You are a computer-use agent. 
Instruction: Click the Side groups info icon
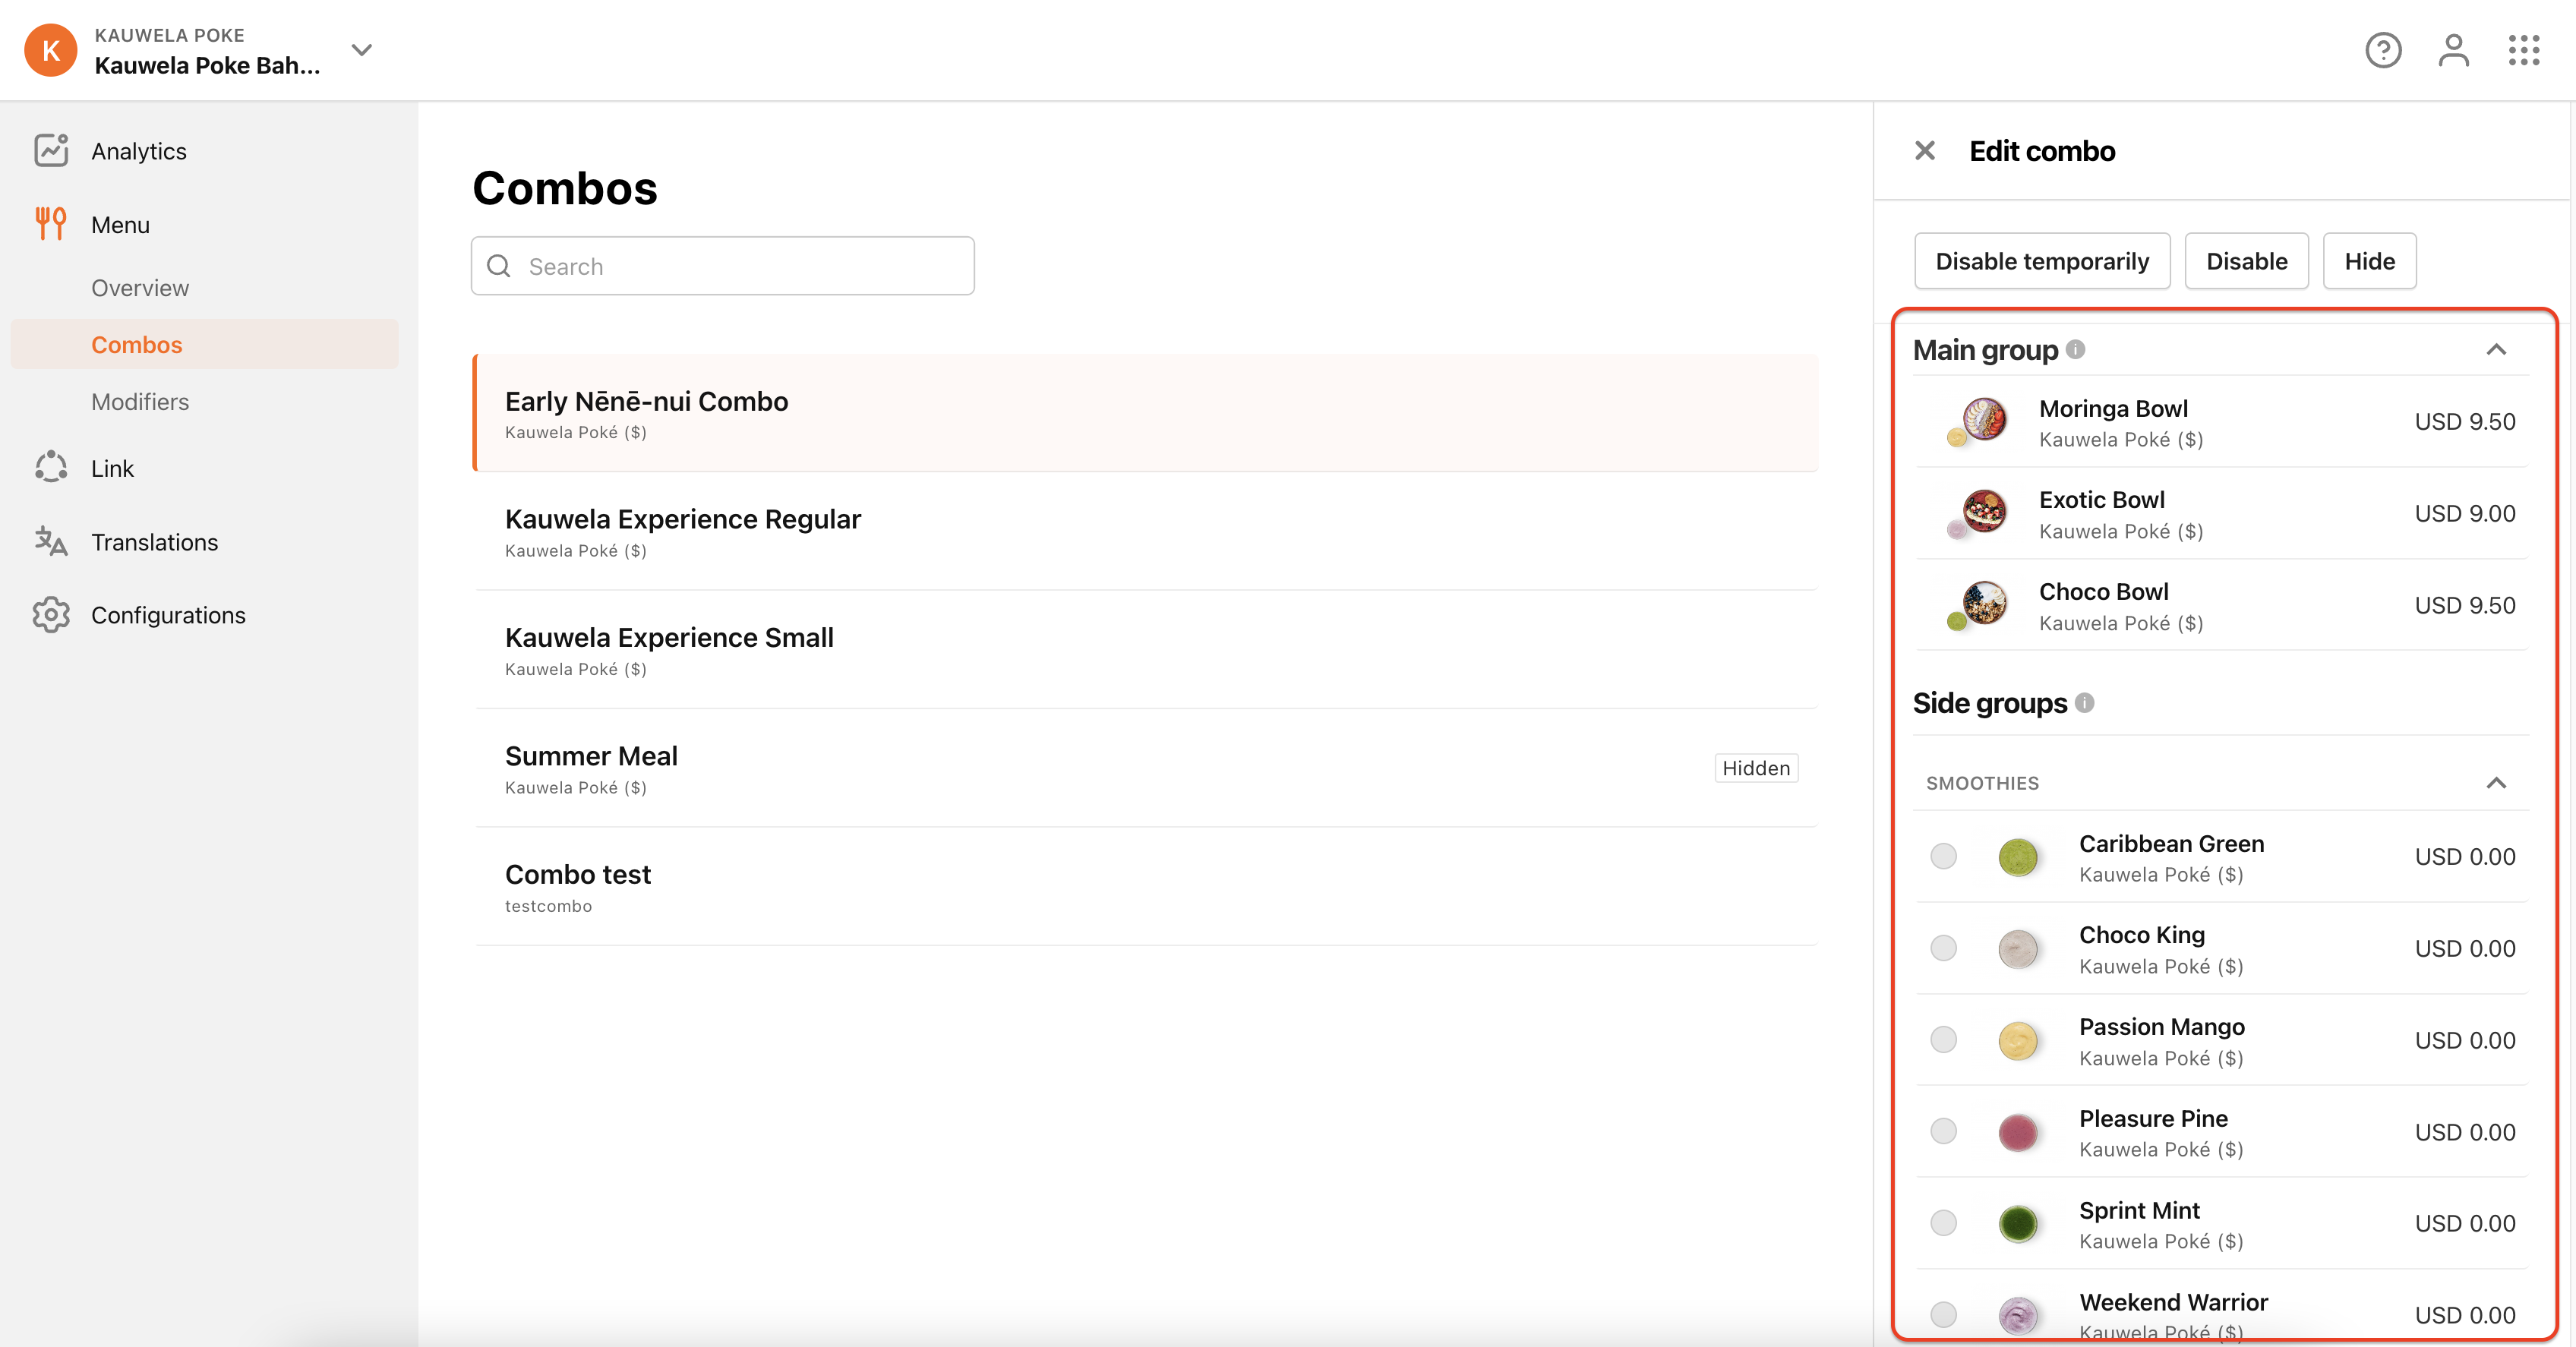(2084, 702)
